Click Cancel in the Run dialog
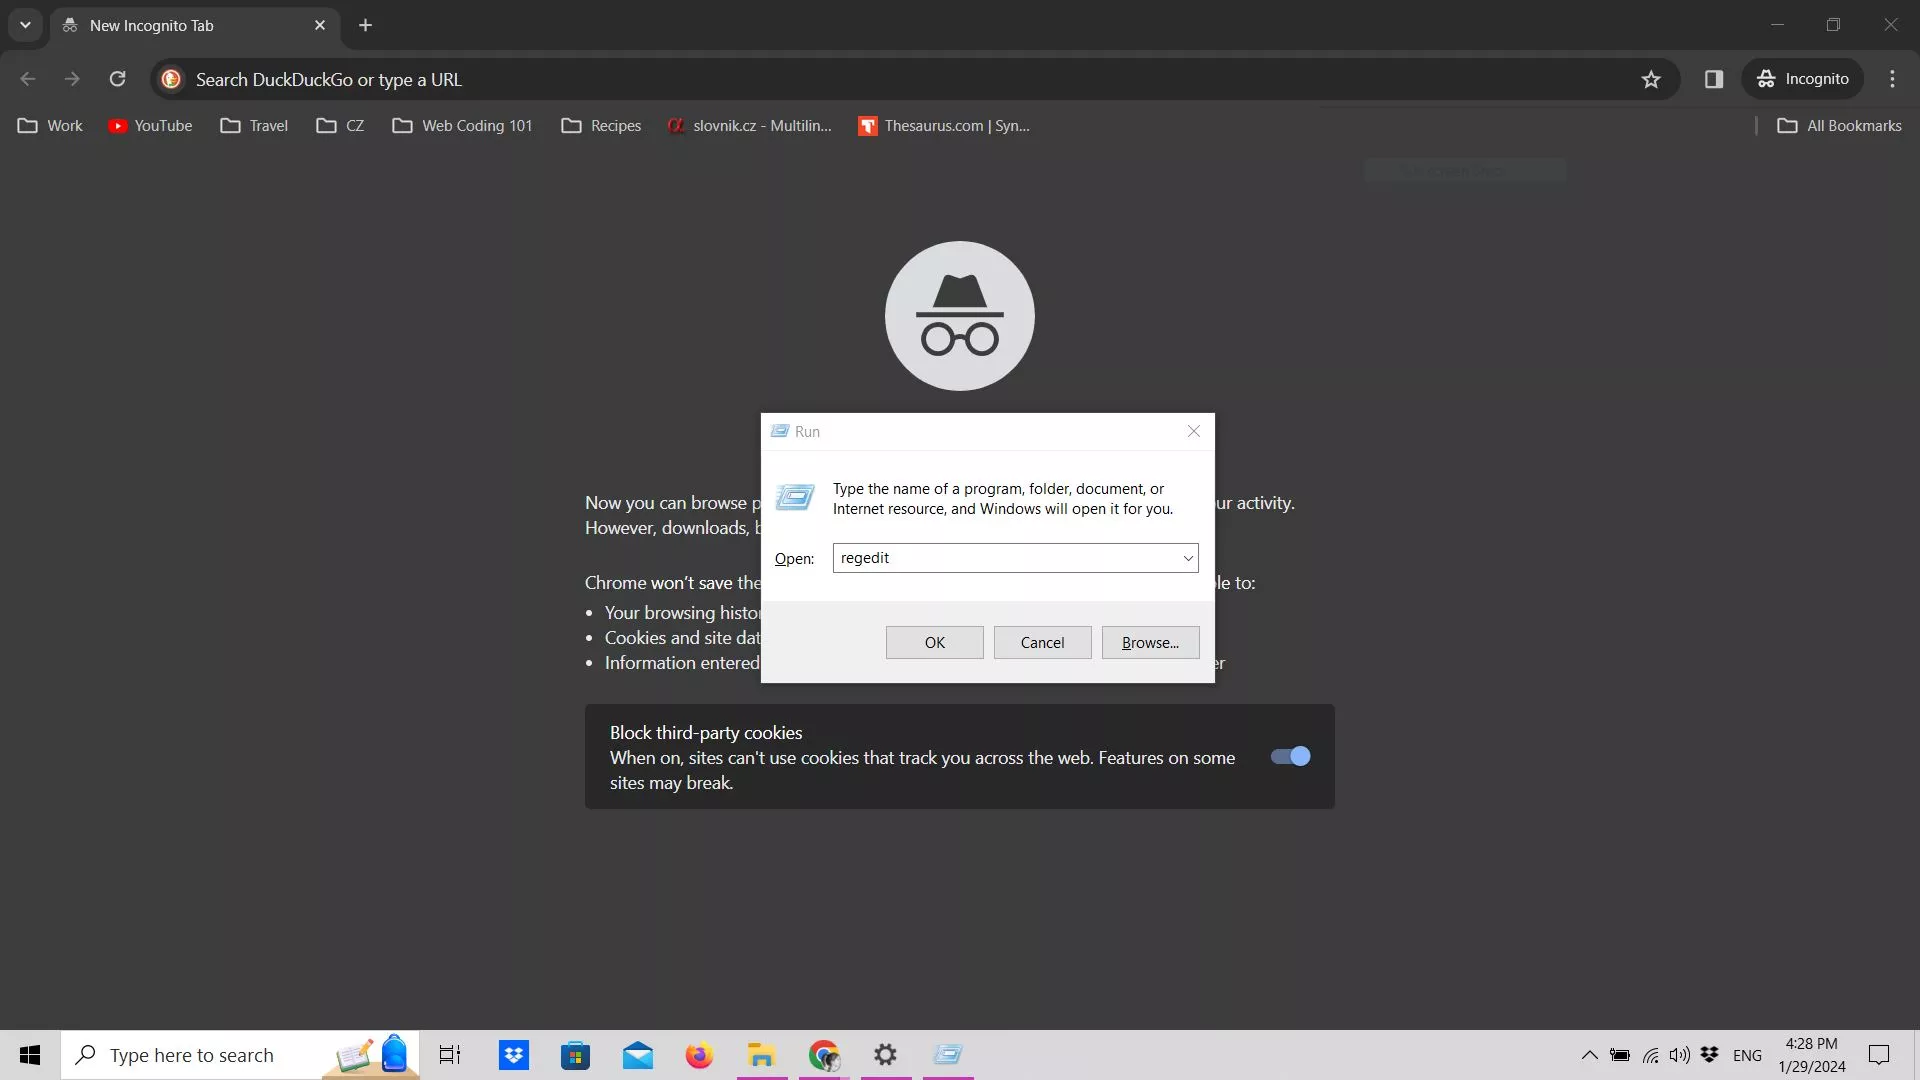Image resolution: width=1920 pixels, height=1080 pixels. coord(1042,643)
